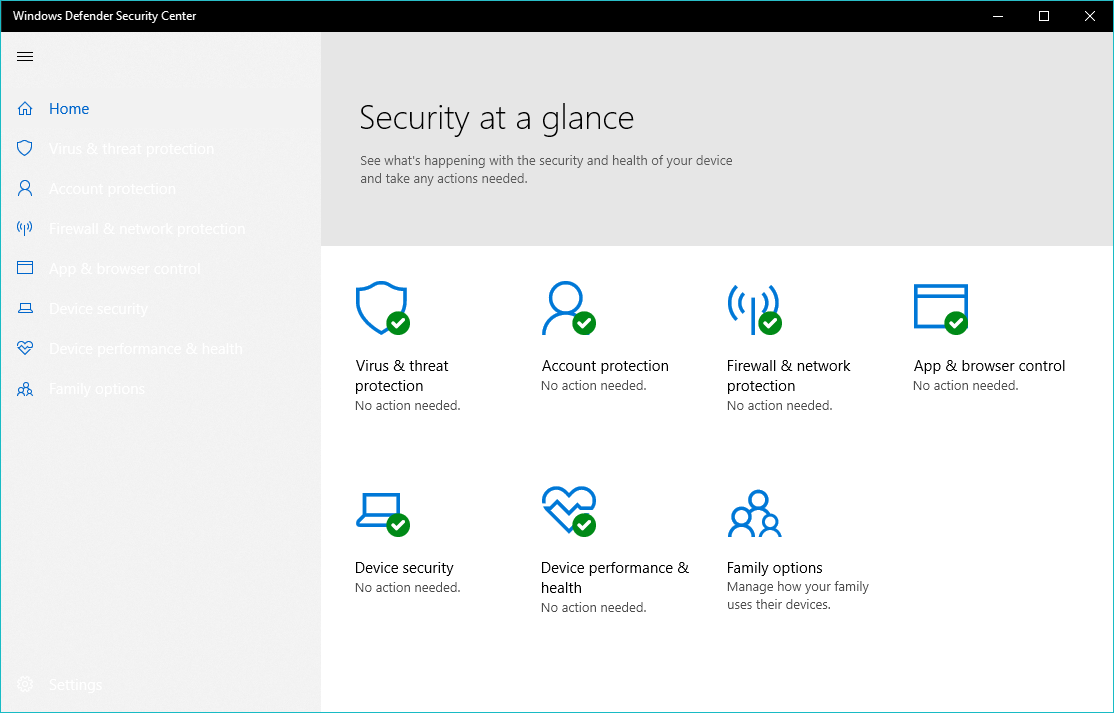
Task: Click the Settings gear icon in sidebar
Action: [25, 685]
